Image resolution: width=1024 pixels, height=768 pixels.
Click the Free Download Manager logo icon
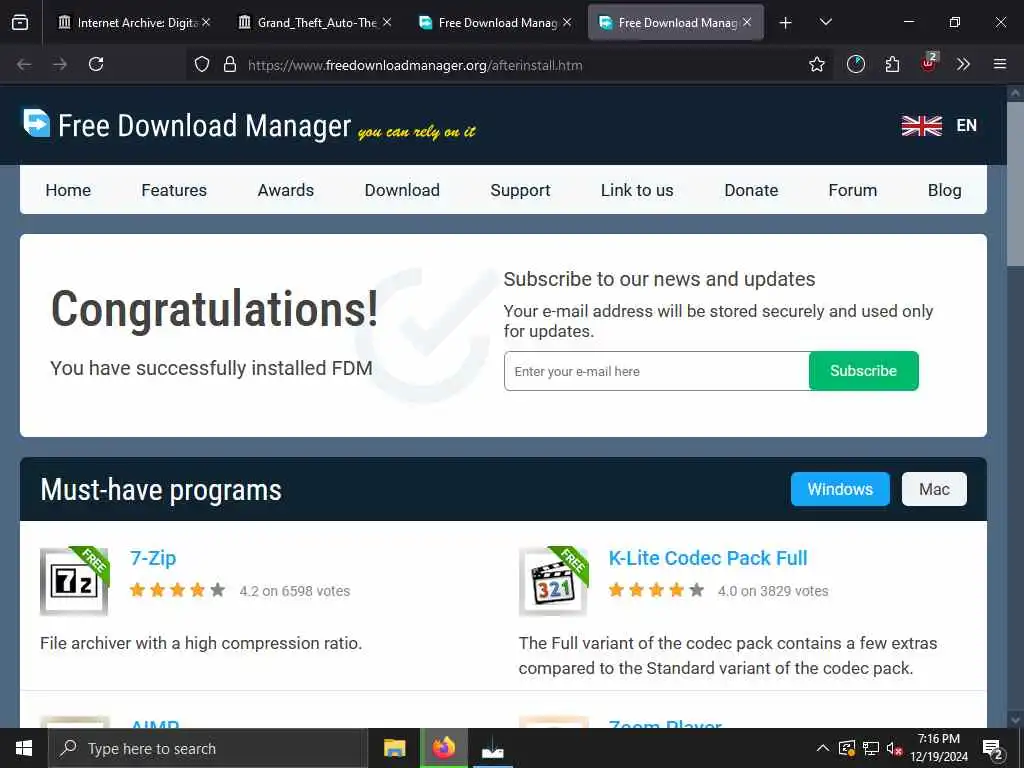(37, 123)
